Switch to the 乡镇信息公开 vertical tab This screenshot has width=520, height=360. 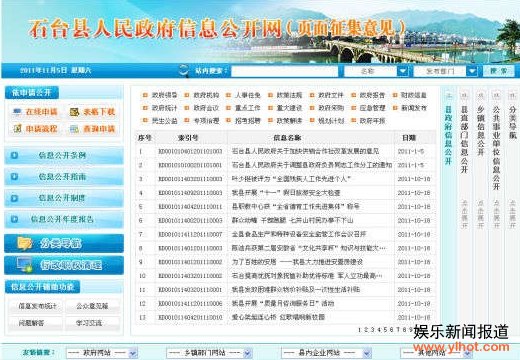click(x=481, y=131)
